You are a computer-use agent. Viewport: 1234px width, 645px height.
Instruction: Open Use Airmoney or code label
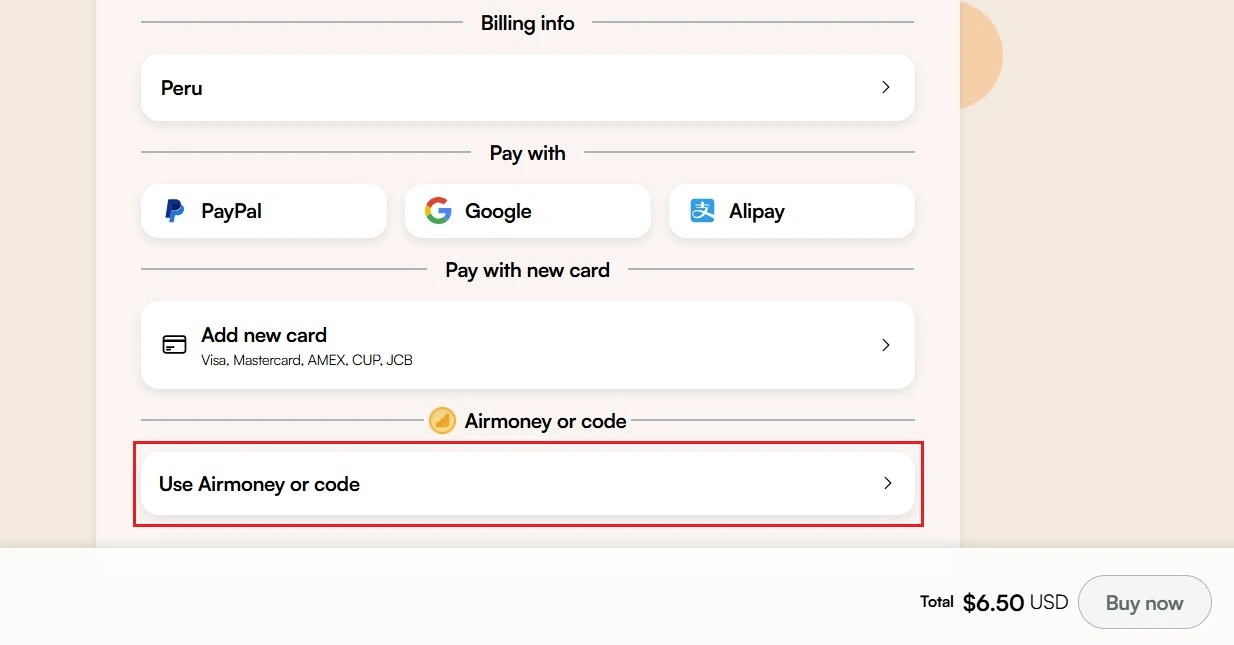pos(259,484)
